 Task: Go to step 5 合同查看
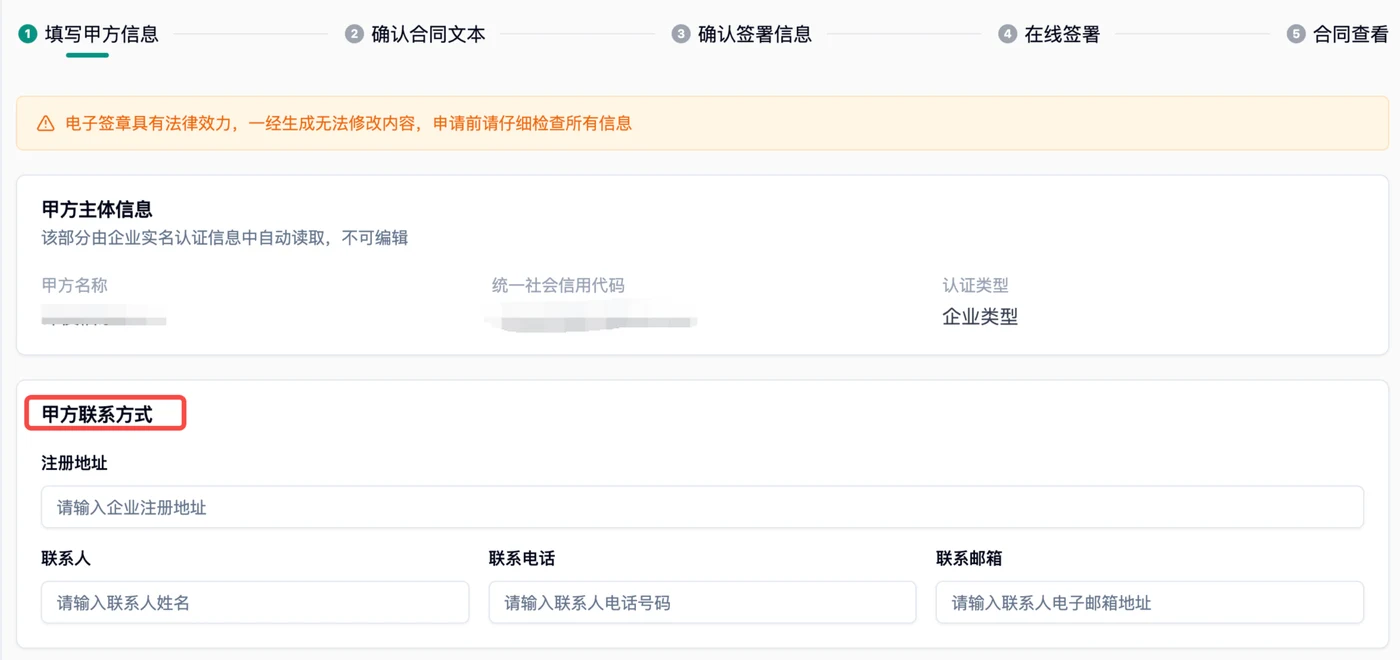[1338, 34]
